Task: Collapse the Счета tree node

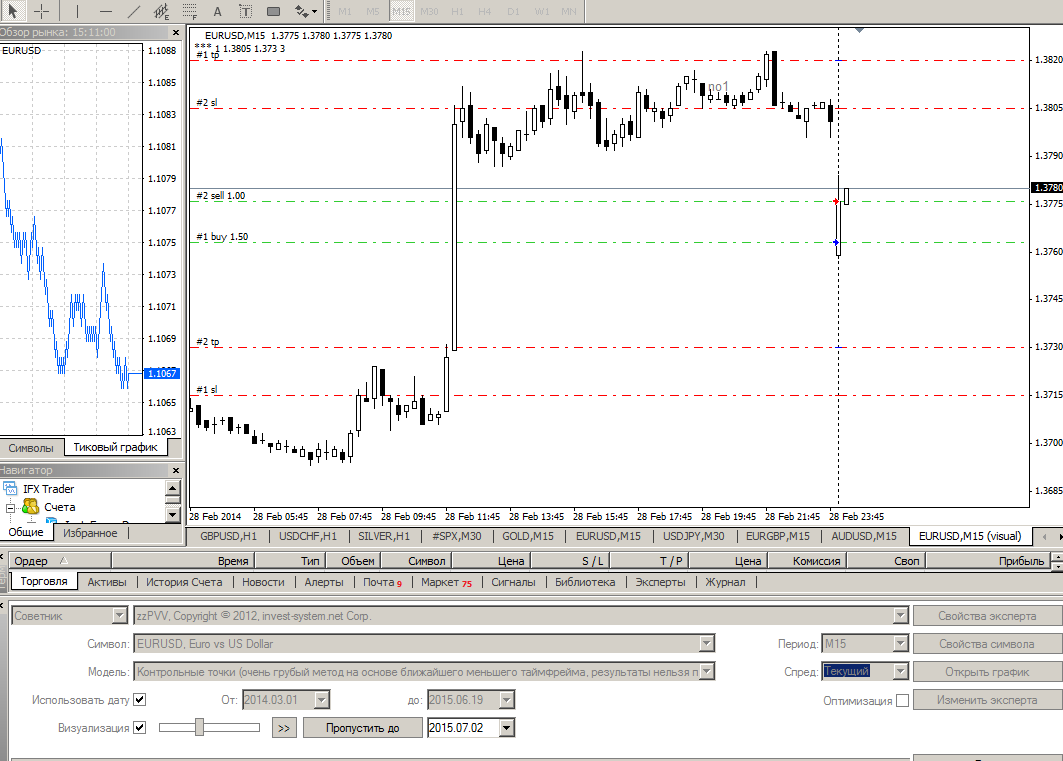Action: [x=10, y=508]
